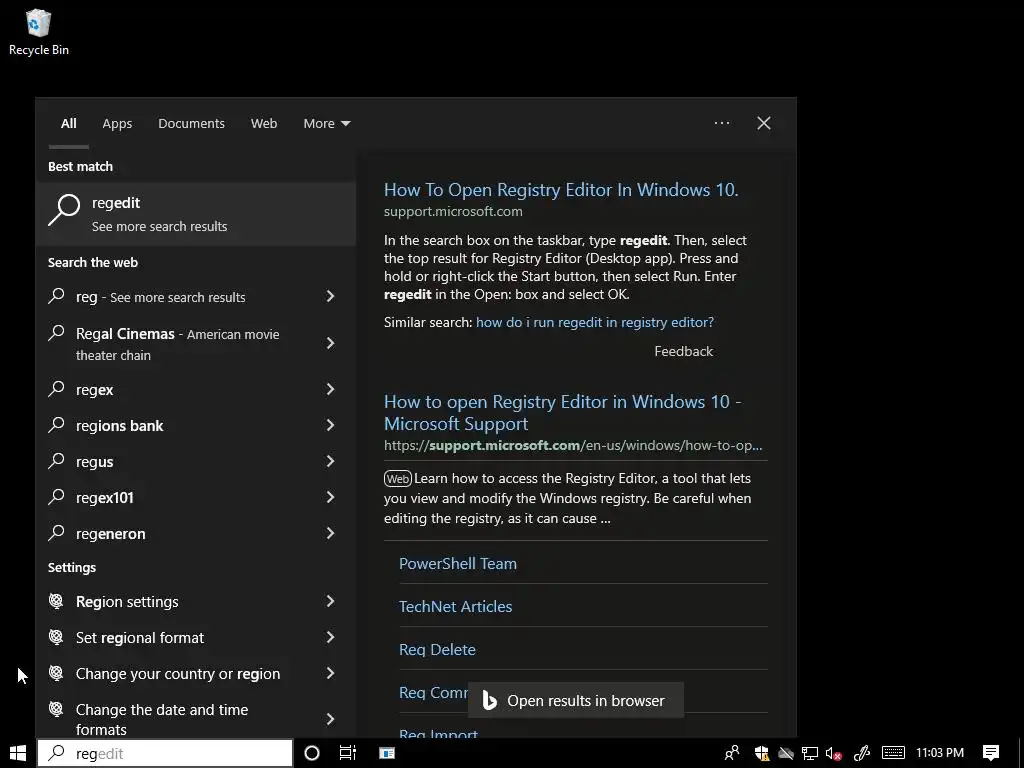Open the pinned app icon after Task View
This screenshot has width=1024, height=768.
387,753
